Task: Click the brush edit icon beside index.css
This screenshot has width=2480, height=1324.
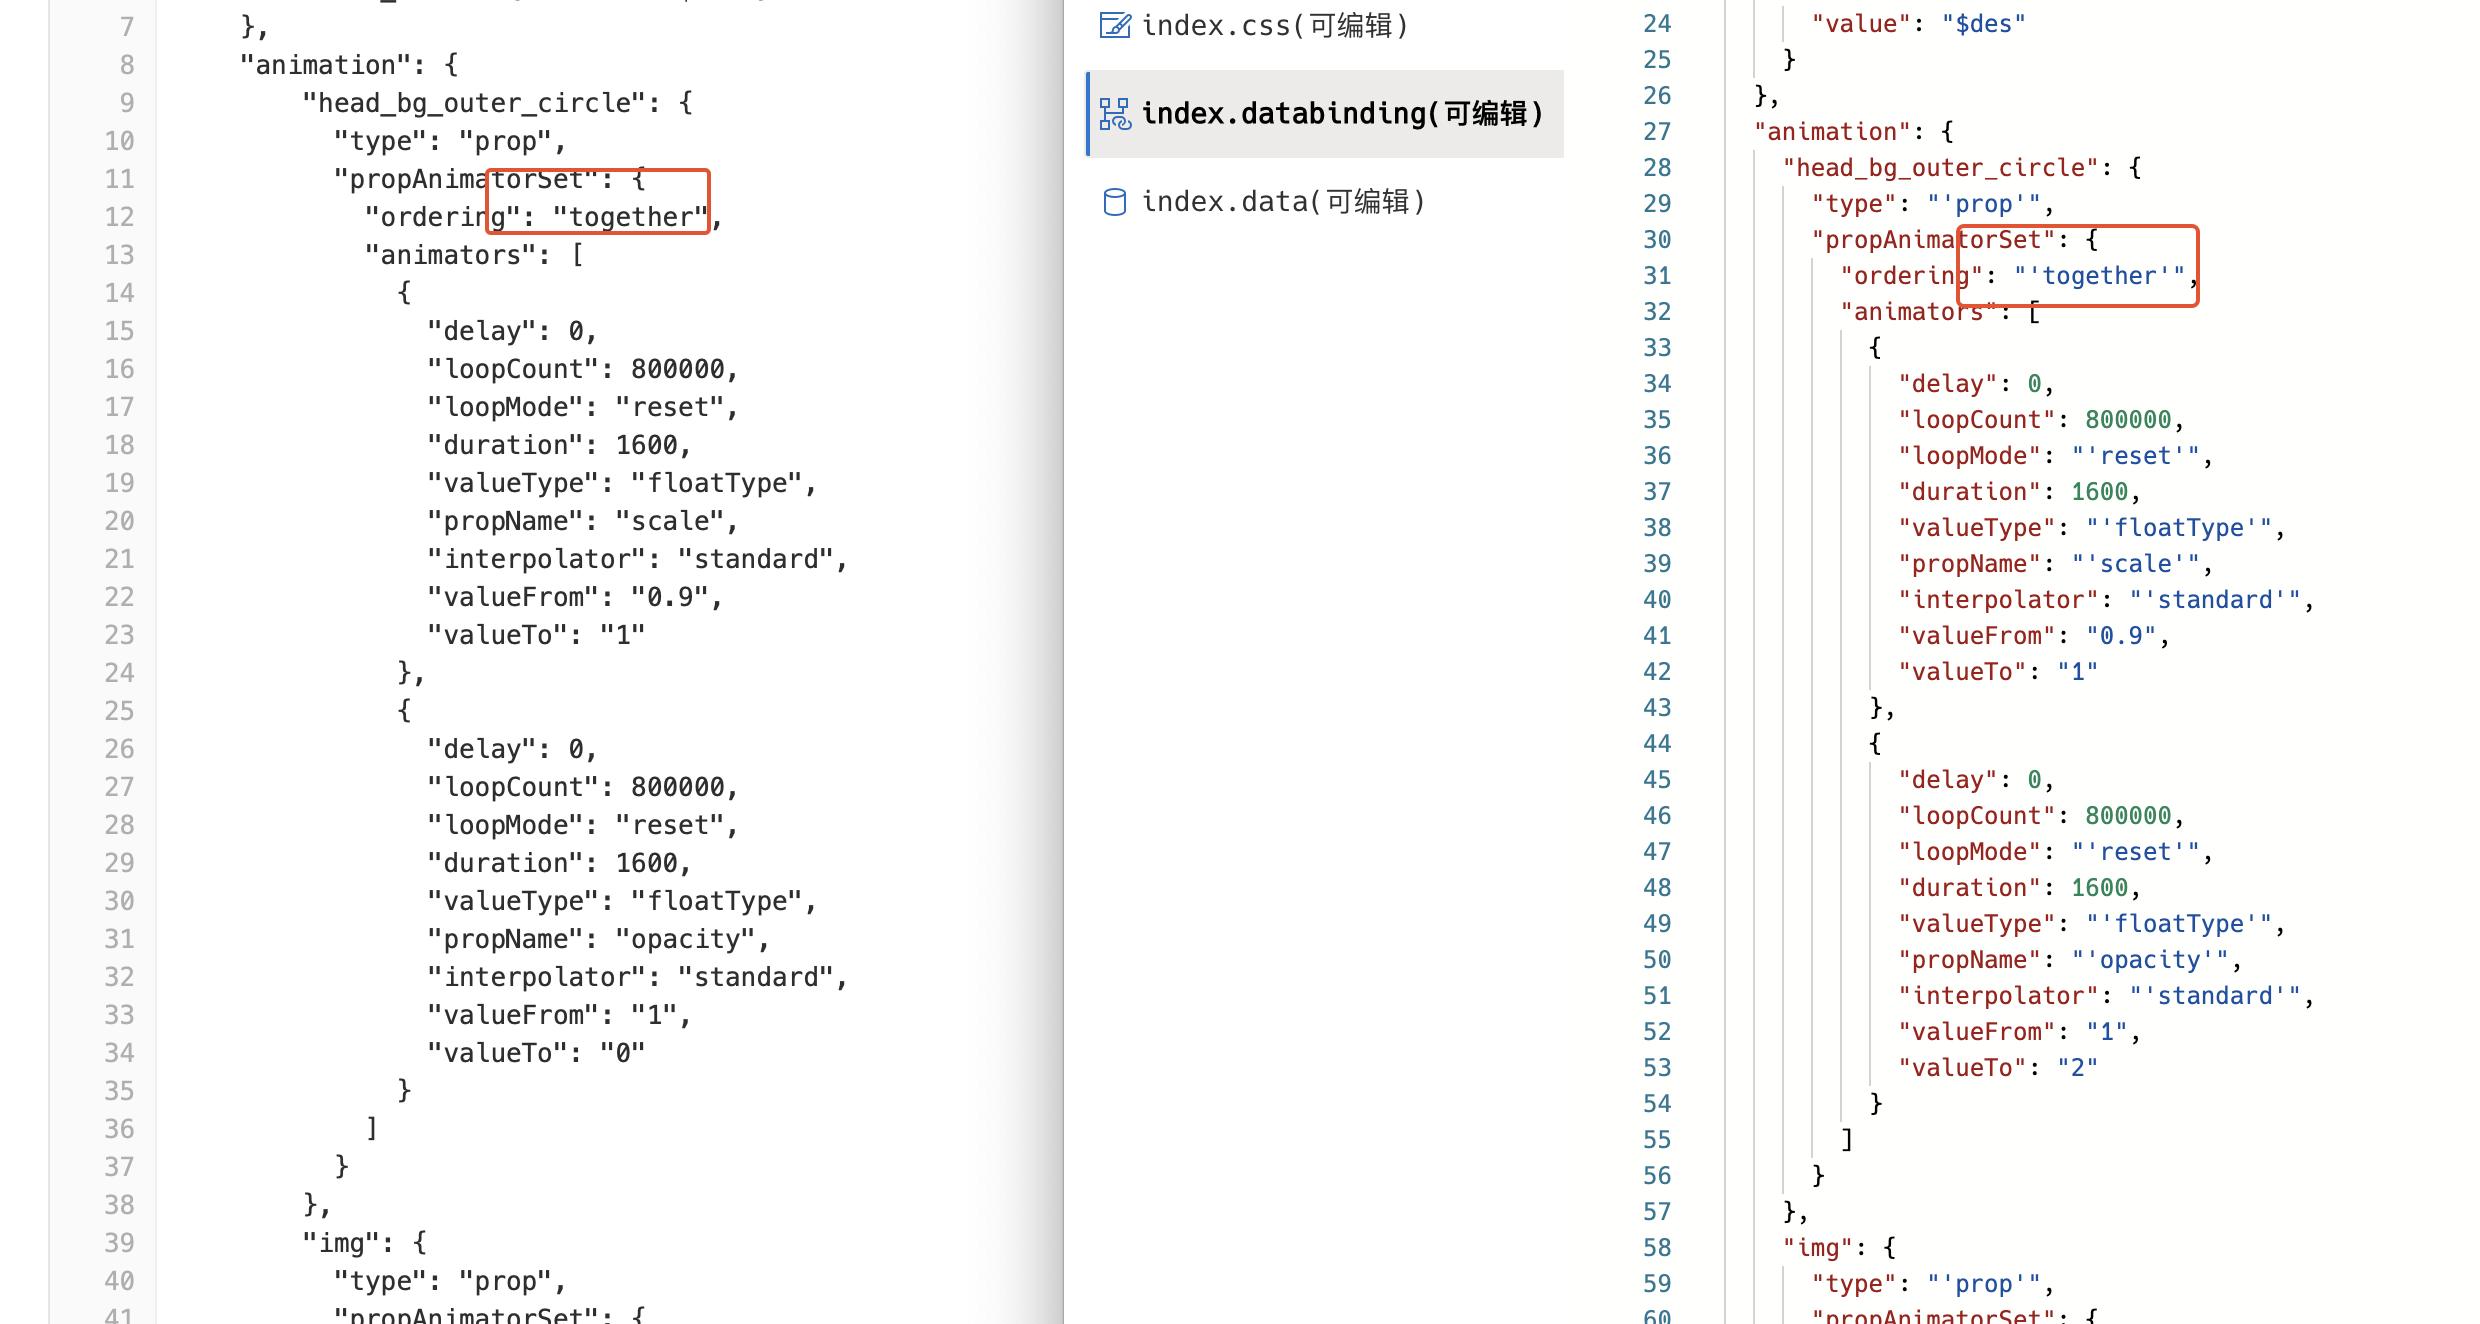Action: pos(1114,25)
